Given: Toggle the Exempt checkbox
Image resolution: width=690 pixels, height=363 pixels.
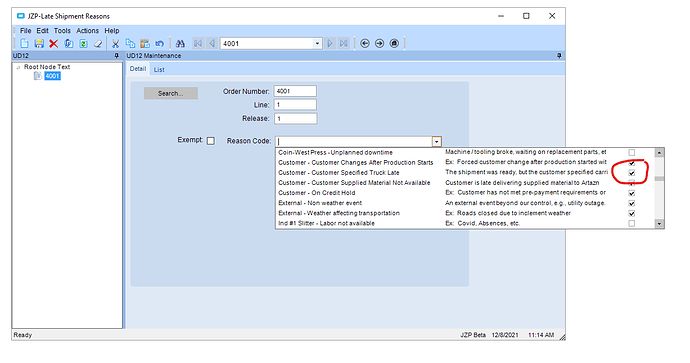Looking at the screenshot, I should point(211,141).
